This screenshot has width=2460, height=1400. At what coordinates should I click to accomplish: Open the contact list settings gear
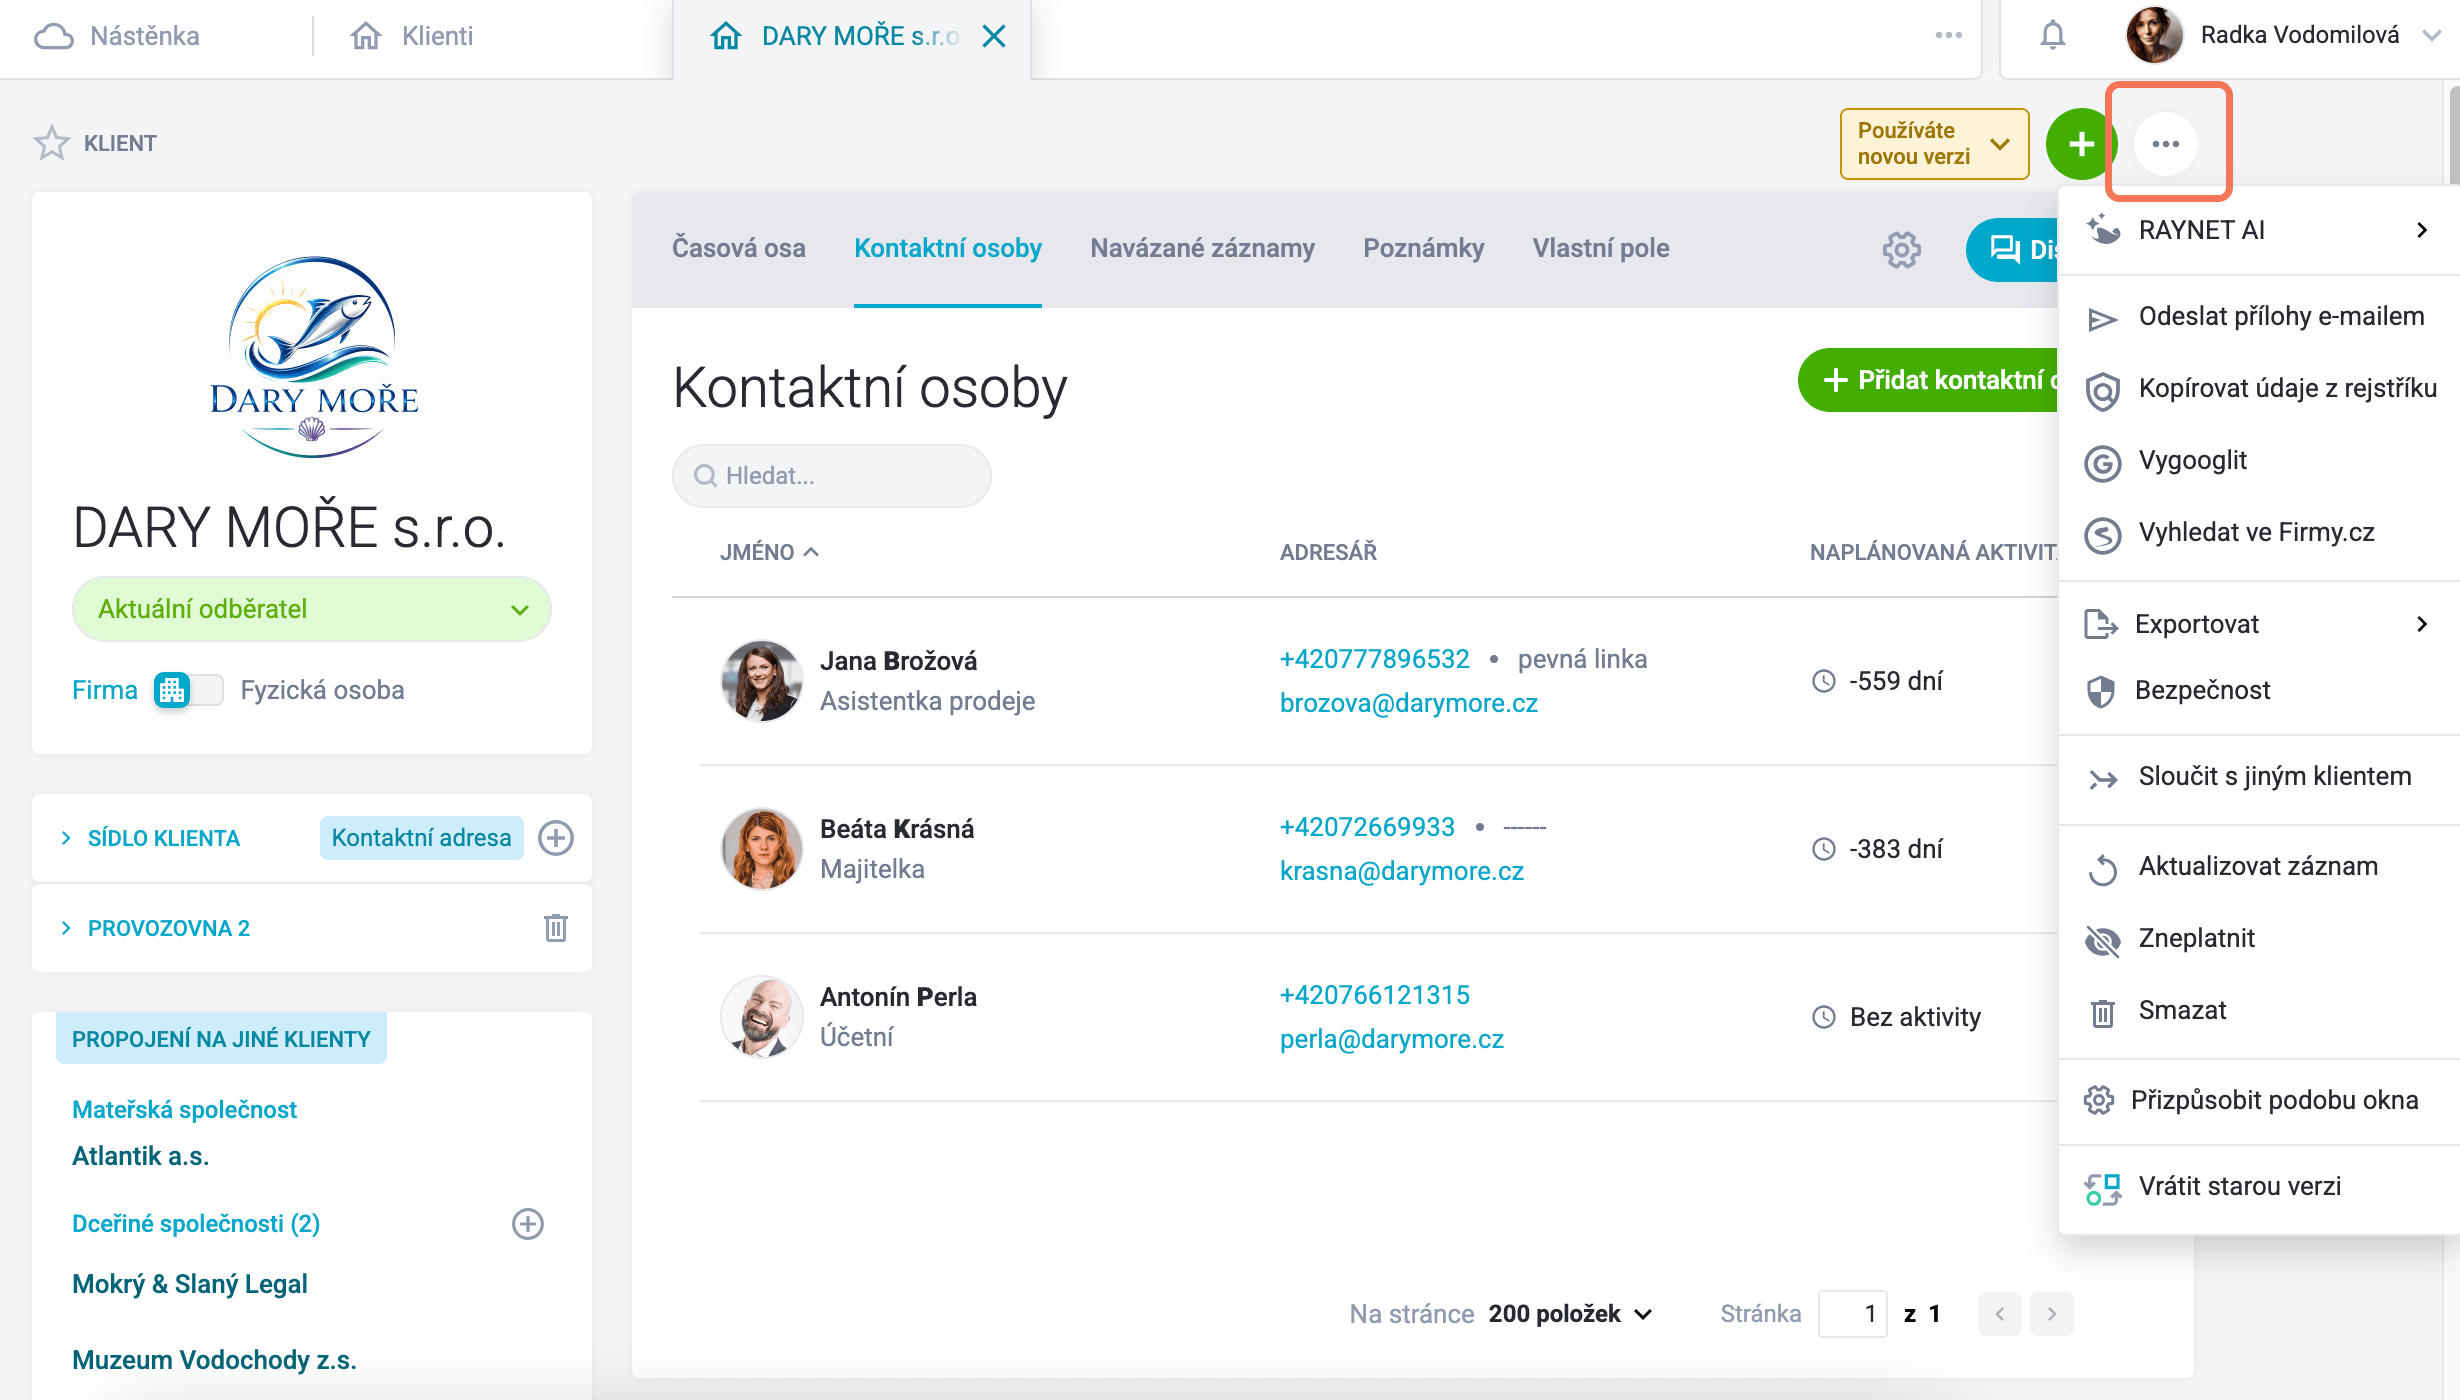click(1901, 249)
